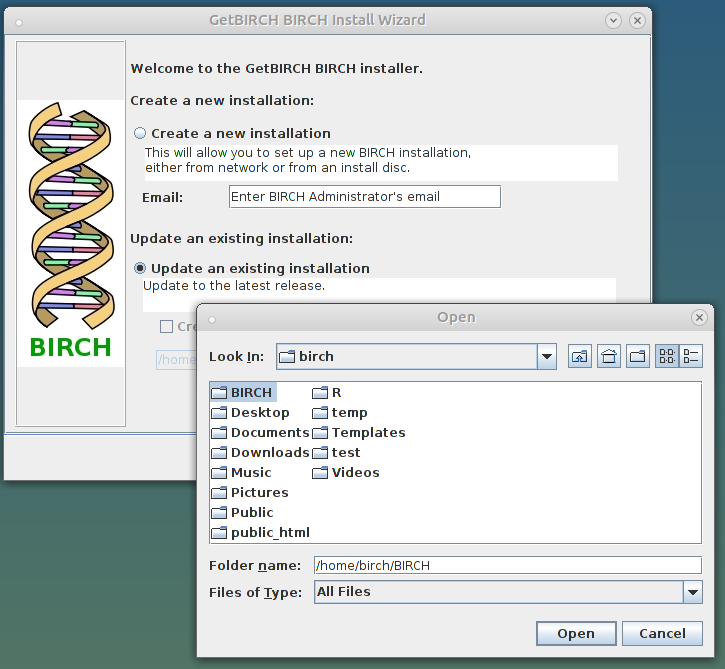Choose the Create a new installation option
This screenshot has width=725, height=669.
point(140,133)
